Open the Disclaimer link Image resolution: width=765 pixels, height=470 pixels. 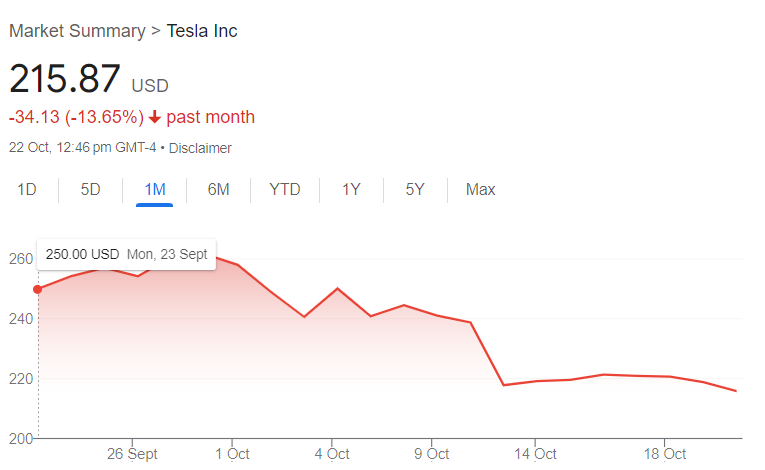(x=200, y=148)
